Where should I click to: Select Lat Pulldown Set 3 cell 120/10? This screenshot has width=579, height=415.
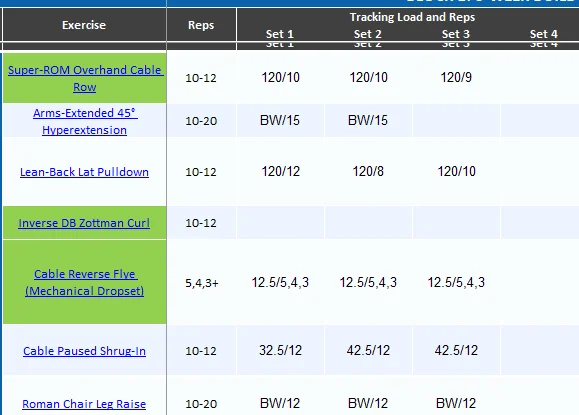click(456, 172)
